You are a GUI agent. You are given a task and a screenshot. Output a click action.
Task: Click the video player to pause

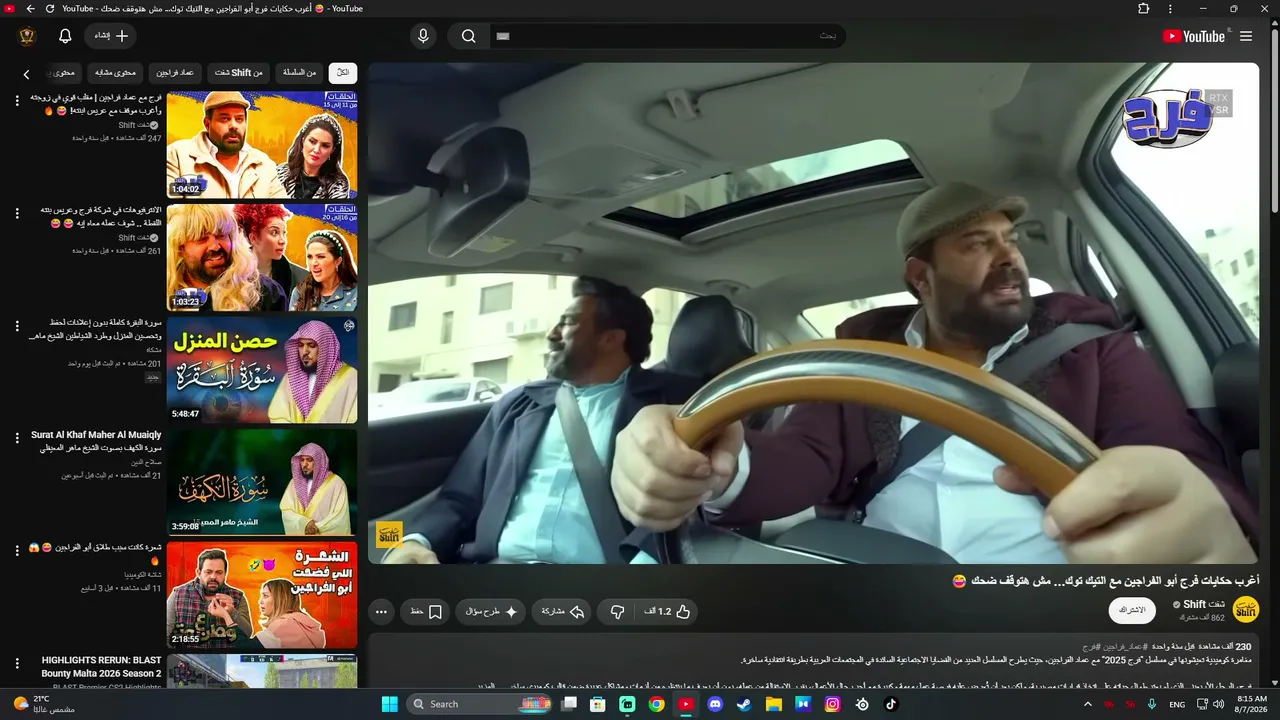pos(813,313)
